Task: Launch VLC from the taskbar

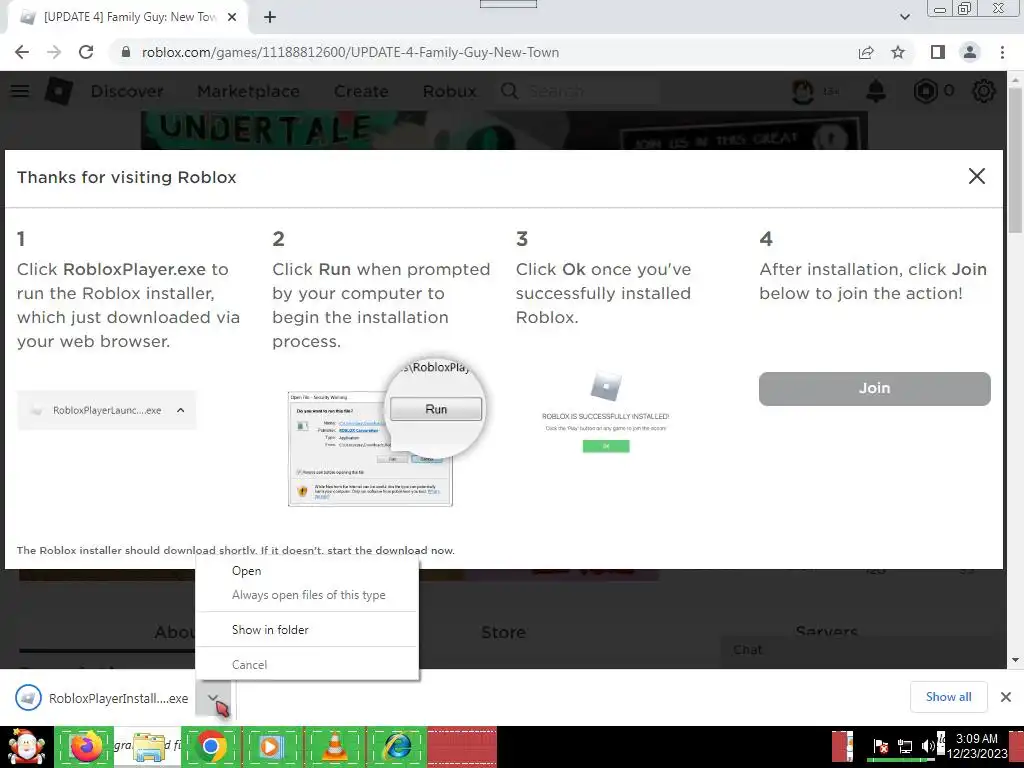Action: pyautogui.click(x=334, y=746)
